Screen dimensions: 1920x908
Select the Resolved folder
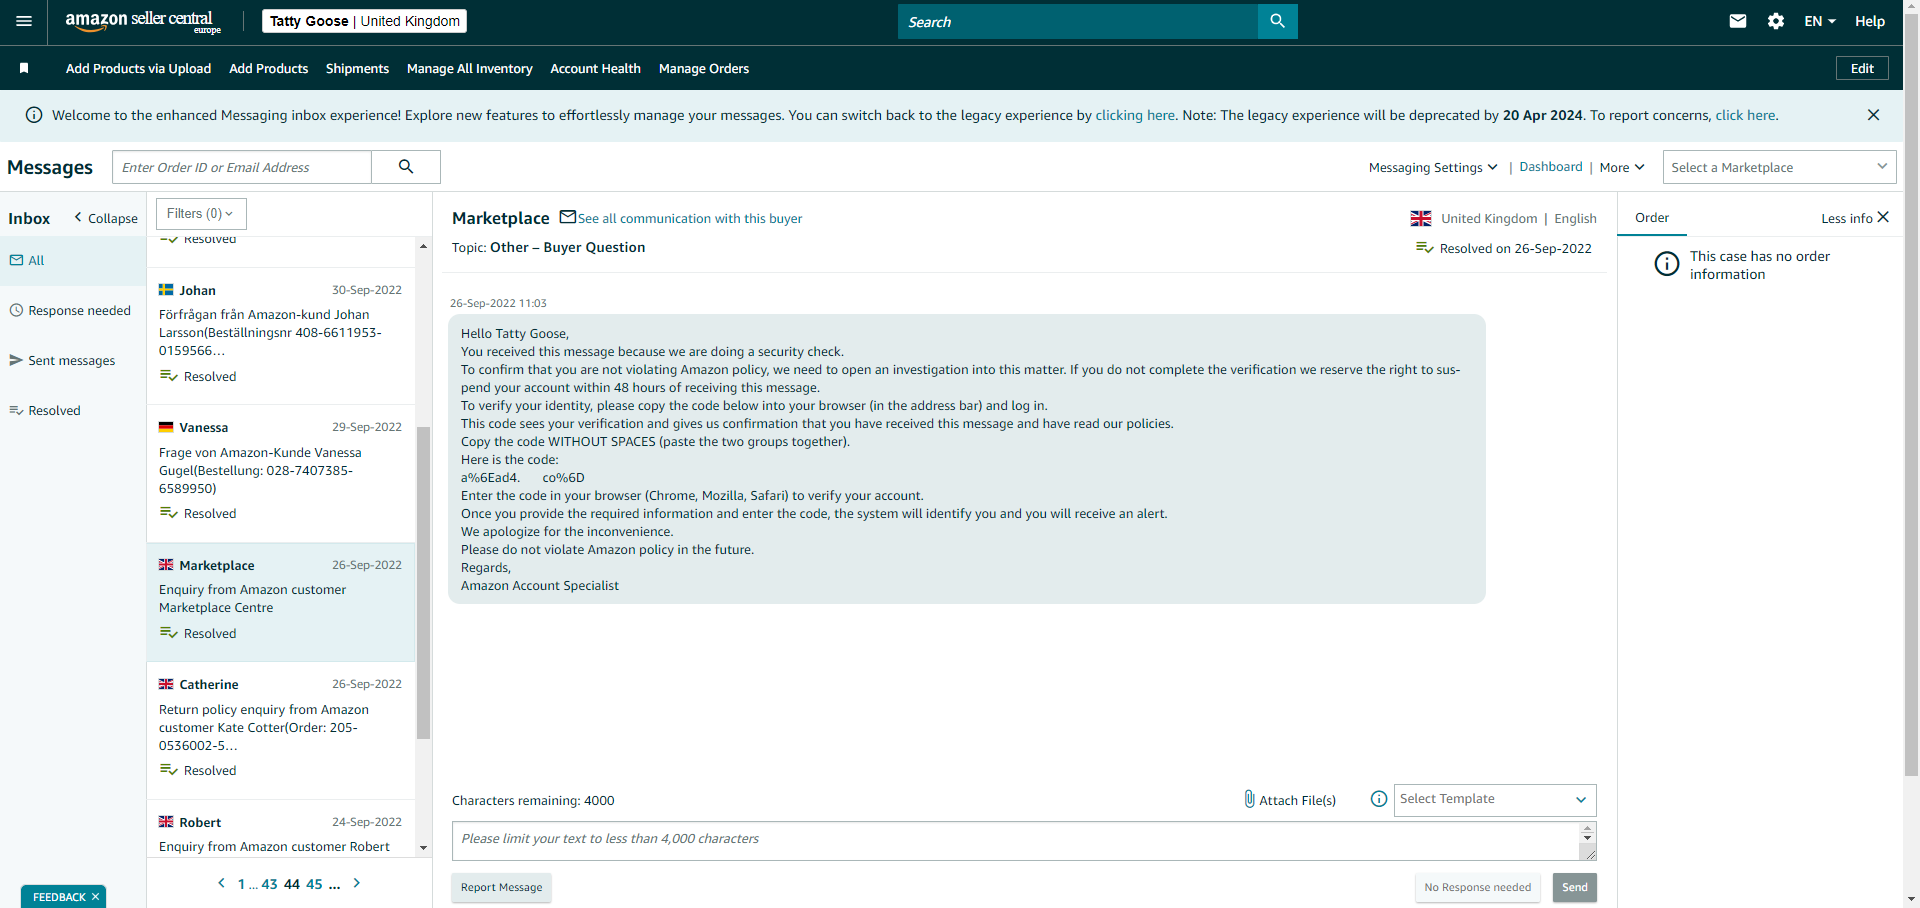tap(73, 410)
